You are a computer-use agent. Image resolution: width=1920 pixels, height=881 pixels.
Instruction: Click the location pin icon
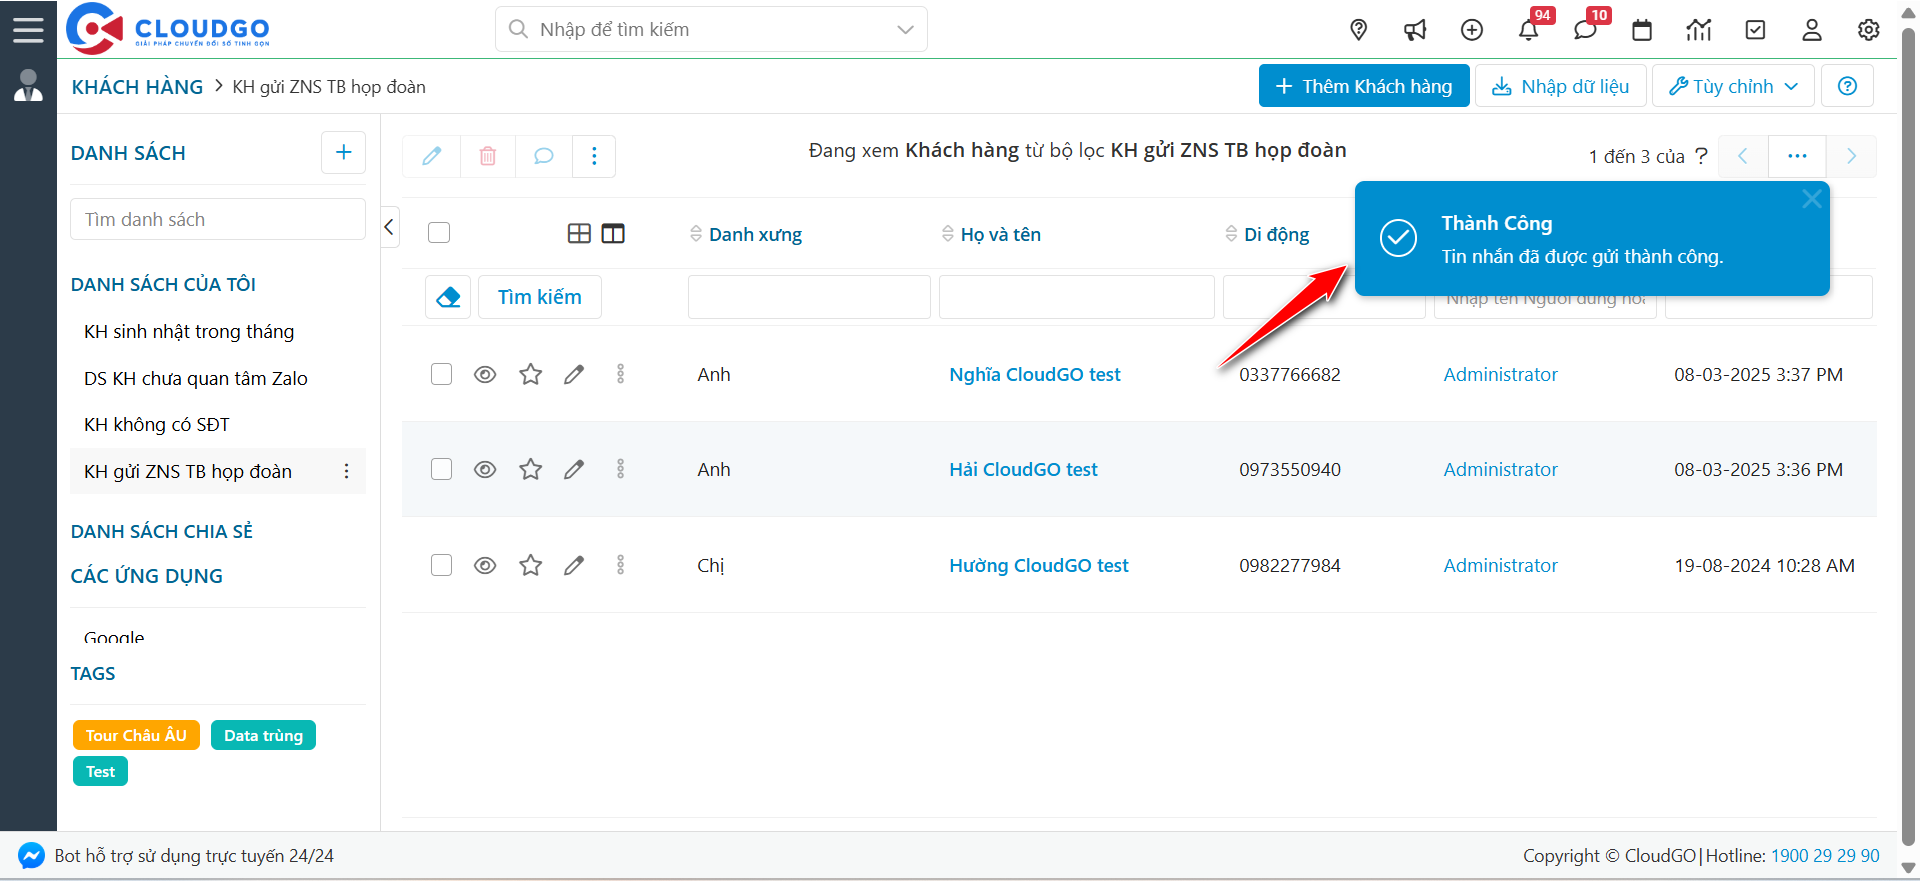1358,30
